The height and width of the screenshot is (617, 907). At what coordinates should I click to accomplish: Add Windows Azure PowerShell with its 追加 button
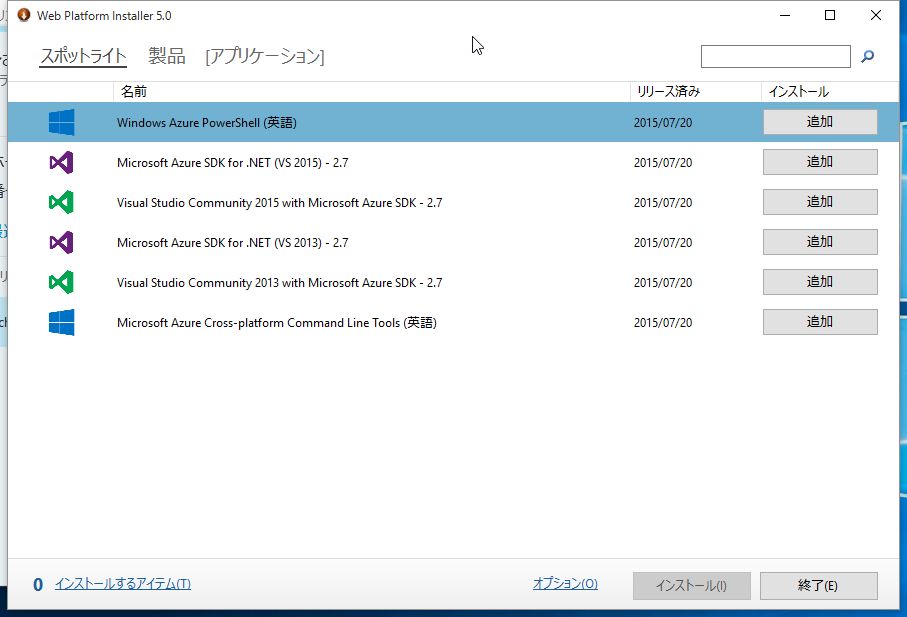pyautogui.click(x=820, y=122)
